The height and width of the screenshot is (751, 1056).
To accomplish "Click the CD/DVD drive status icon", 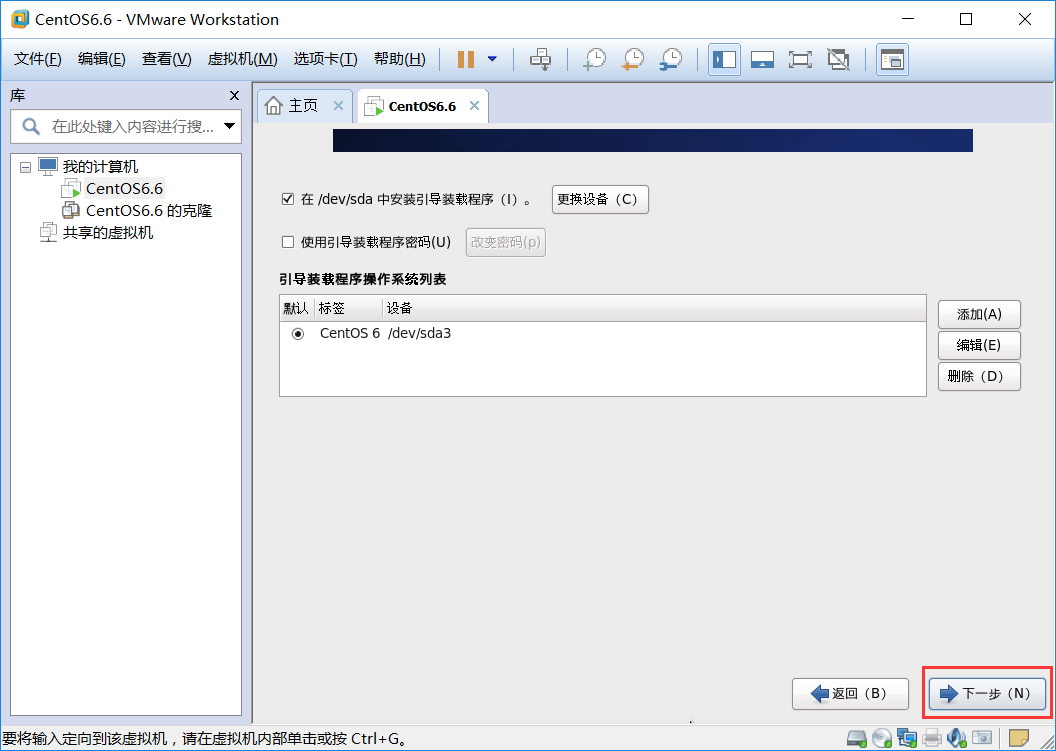I will pyautogui.click(x=882, y=738).
